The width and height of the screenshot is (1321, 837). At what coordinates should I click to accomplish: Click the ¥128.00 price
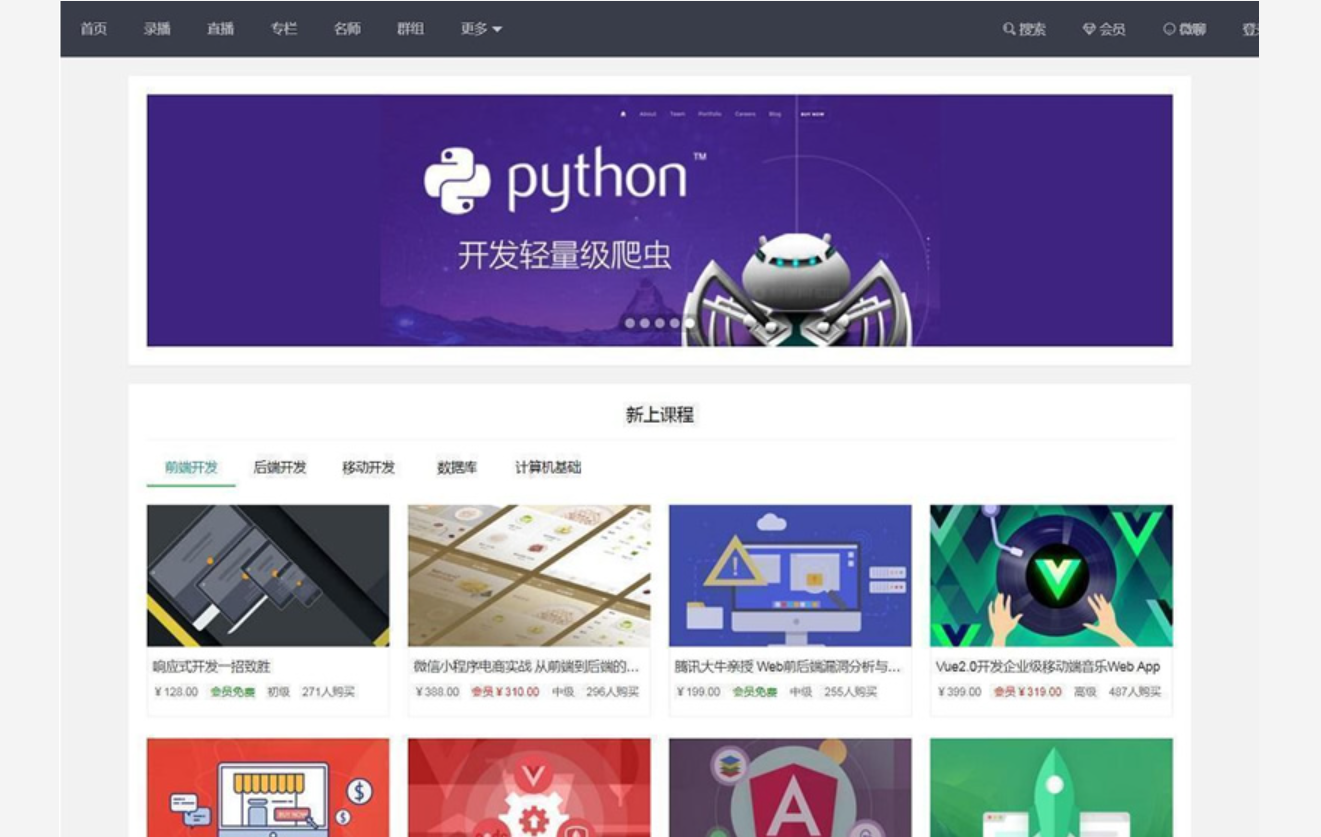click(176, 692)
